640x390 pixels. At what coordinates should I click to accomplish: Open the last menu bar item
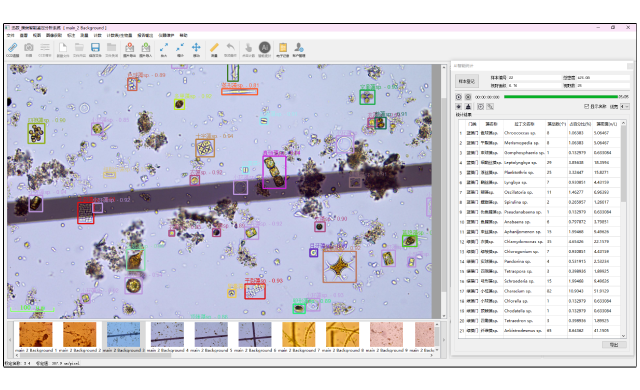pos(184,35)
